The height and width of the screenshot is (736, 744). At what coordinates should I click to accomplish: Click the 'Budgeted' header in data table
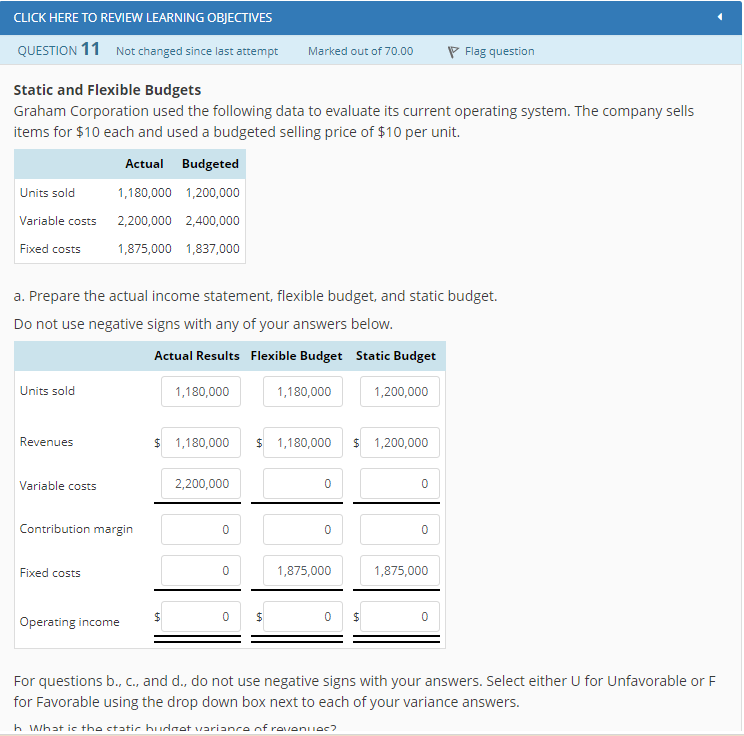pyautogui.click(x=210, y=164)
